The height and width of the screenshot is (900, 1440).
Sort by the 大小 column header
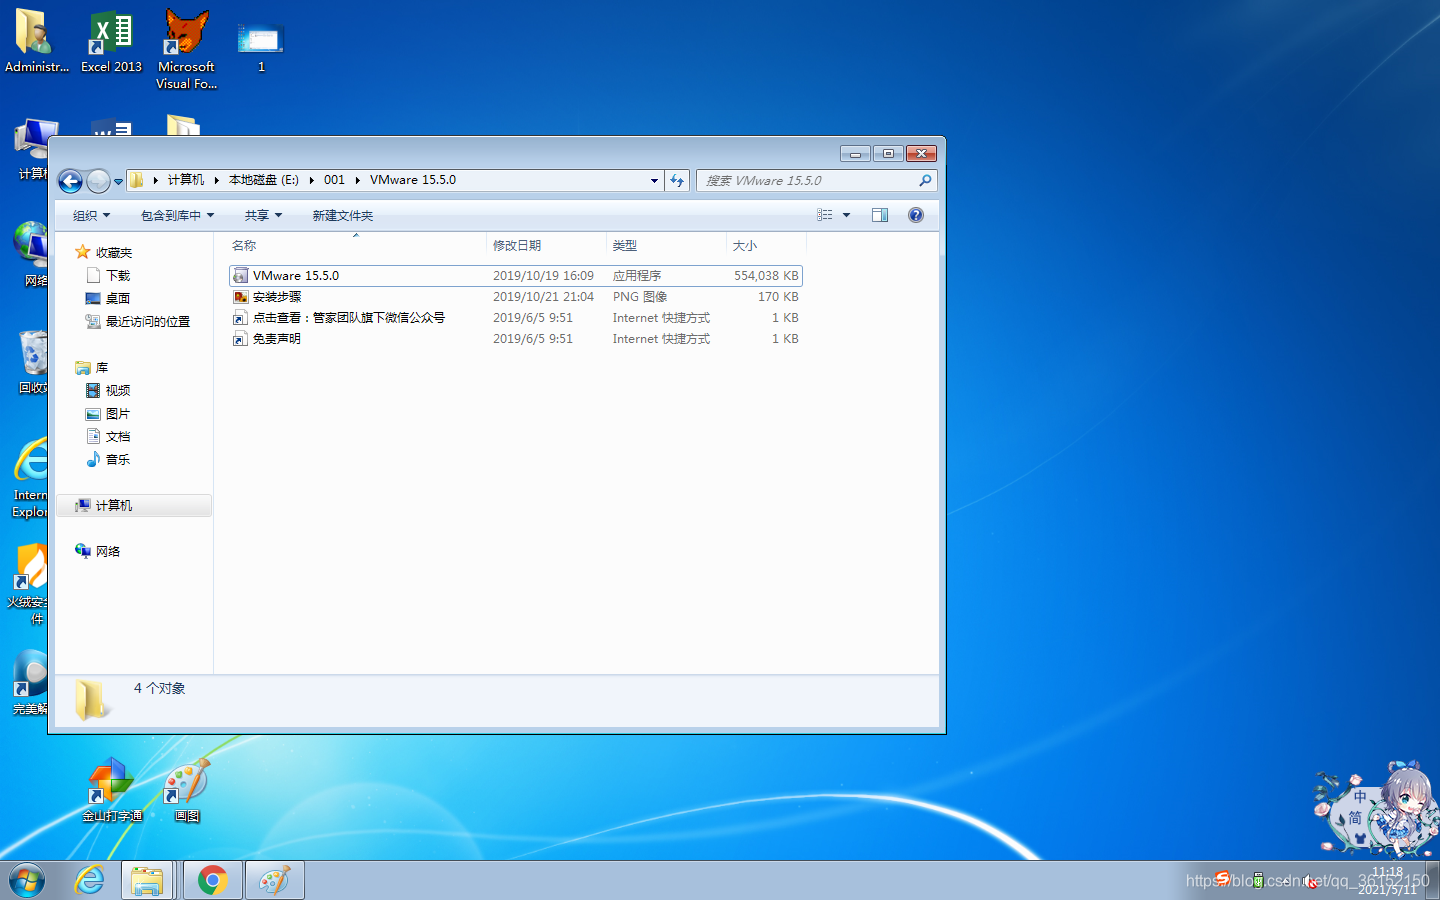[x=766, y=245]
